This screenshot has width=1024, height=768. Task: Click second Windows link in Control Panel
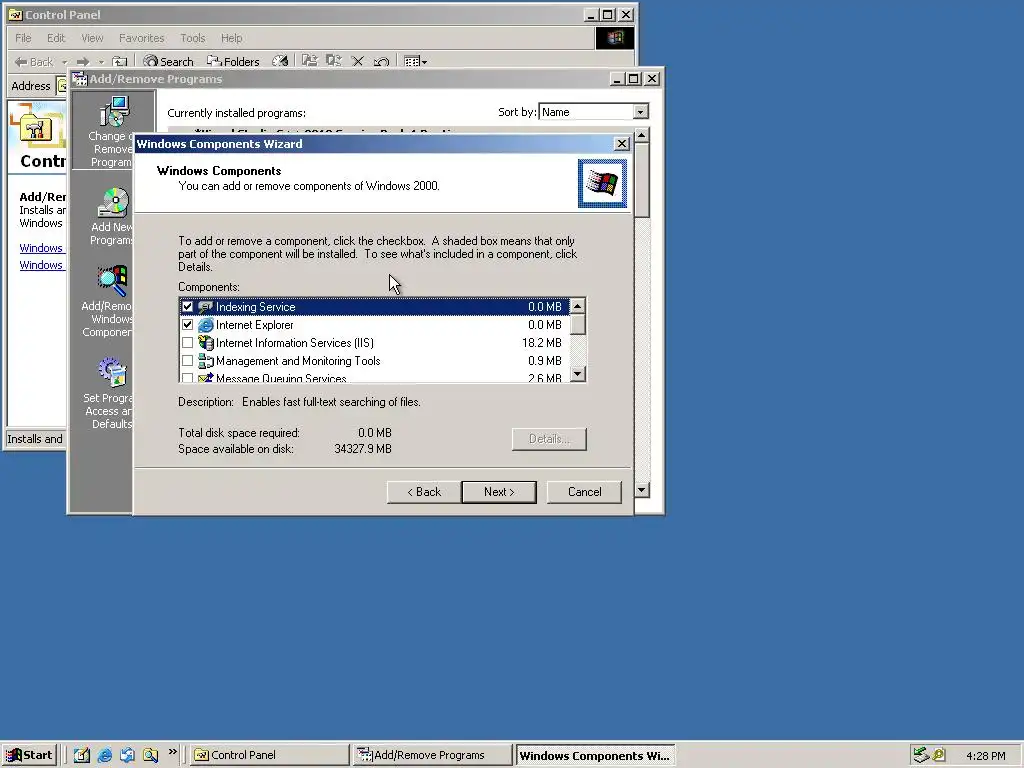point(41,265)
